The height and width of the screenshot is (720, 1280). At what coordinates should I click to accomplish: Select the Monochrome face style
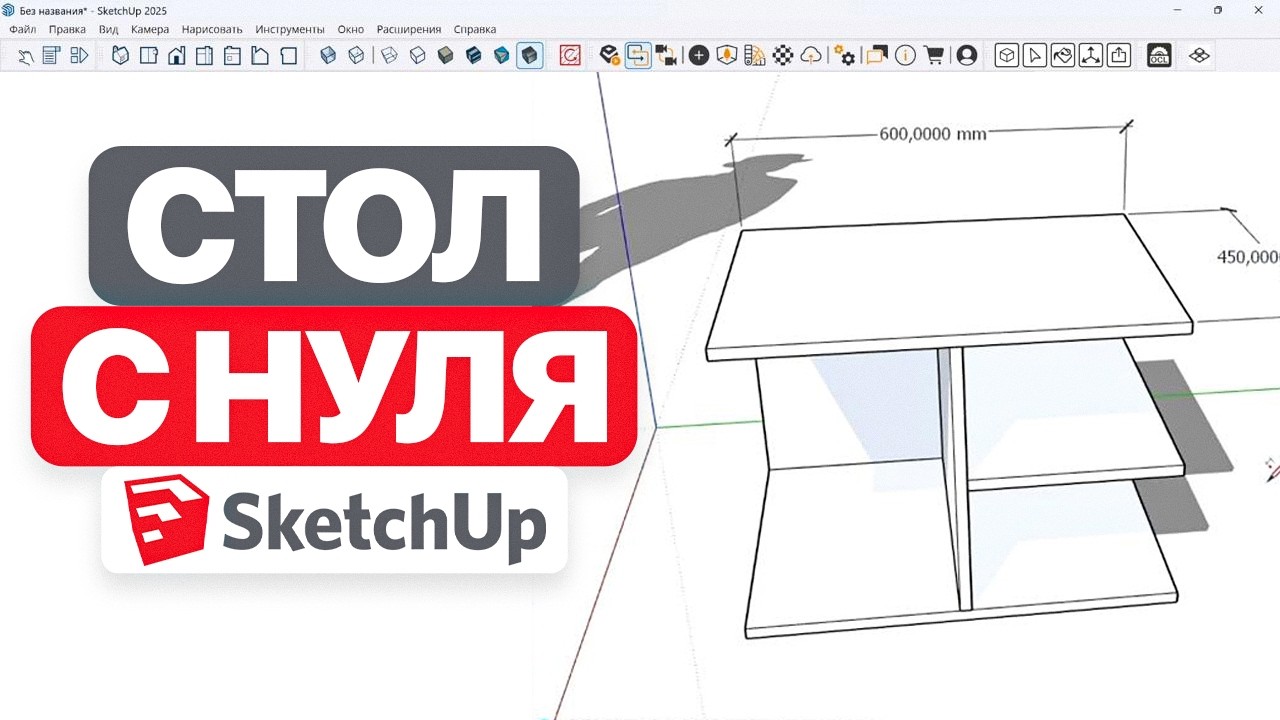point(502,56)
